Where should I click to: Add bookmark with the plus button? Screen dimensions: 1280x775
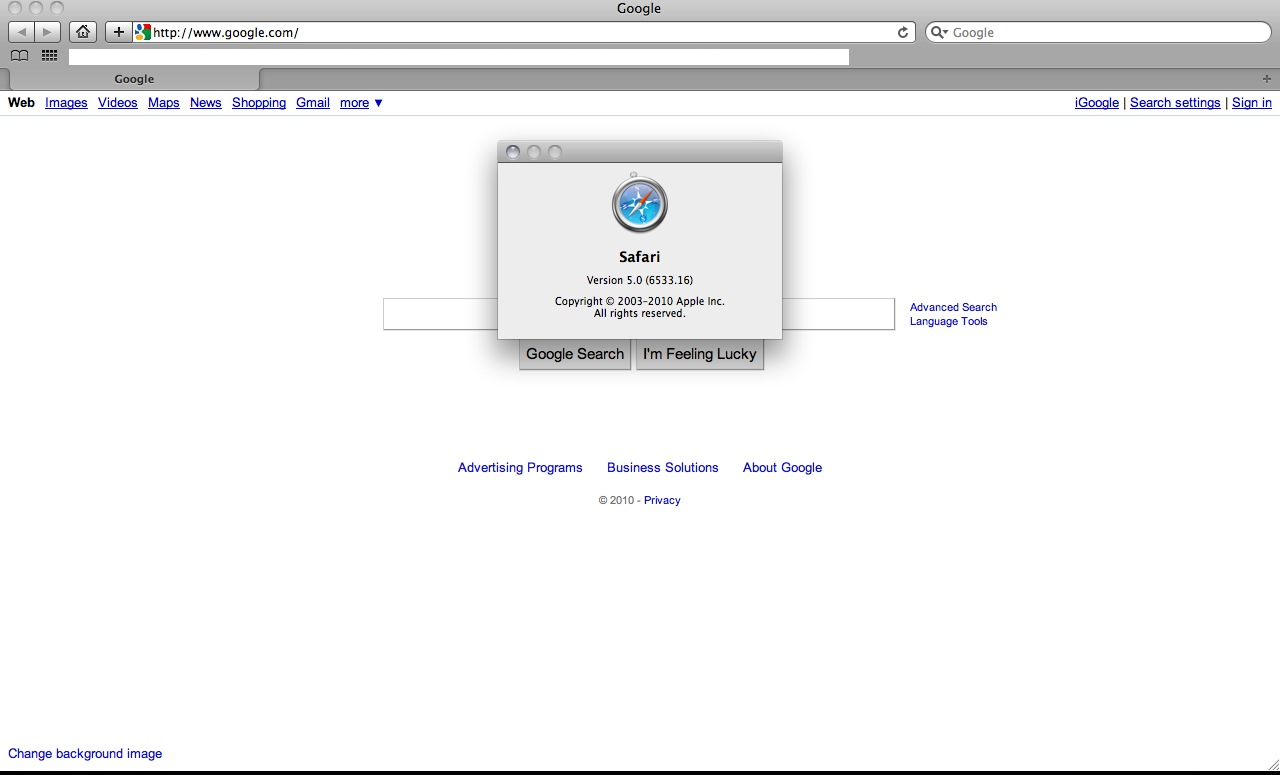[x=118, y=32]
